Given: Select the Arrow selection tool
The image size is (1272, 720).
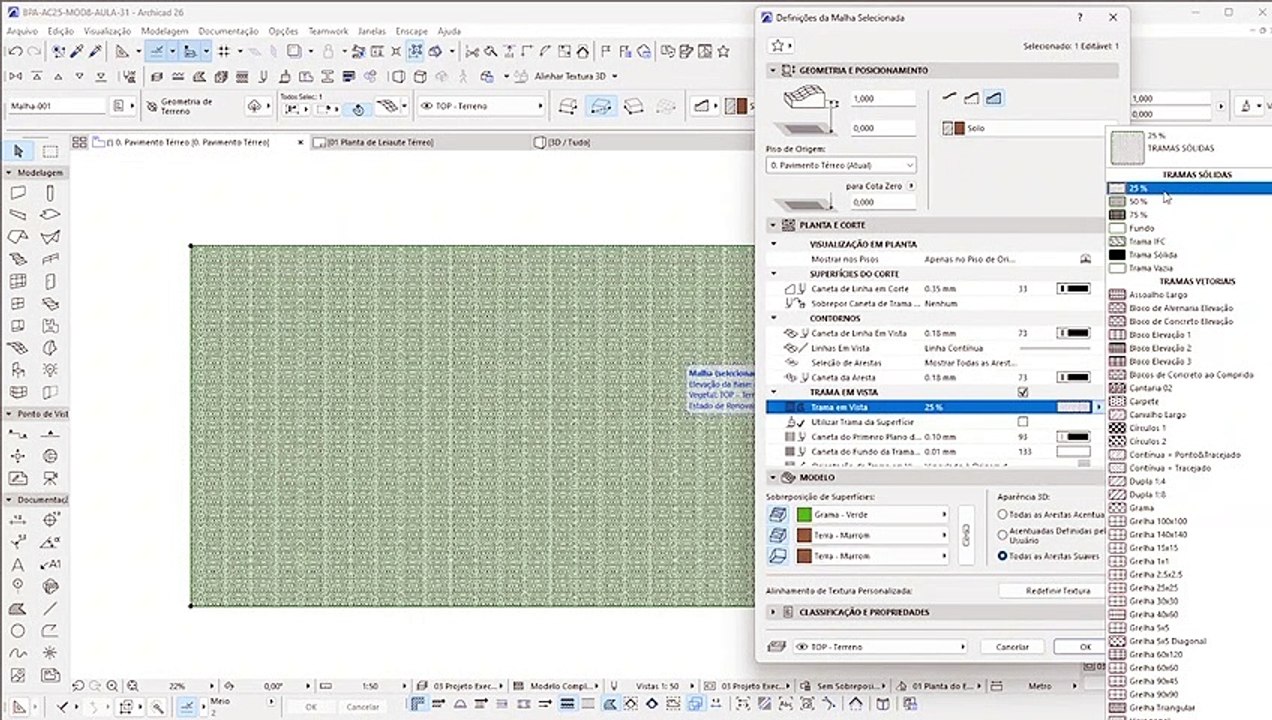Looking at the screenshot, I should point(18,151).
